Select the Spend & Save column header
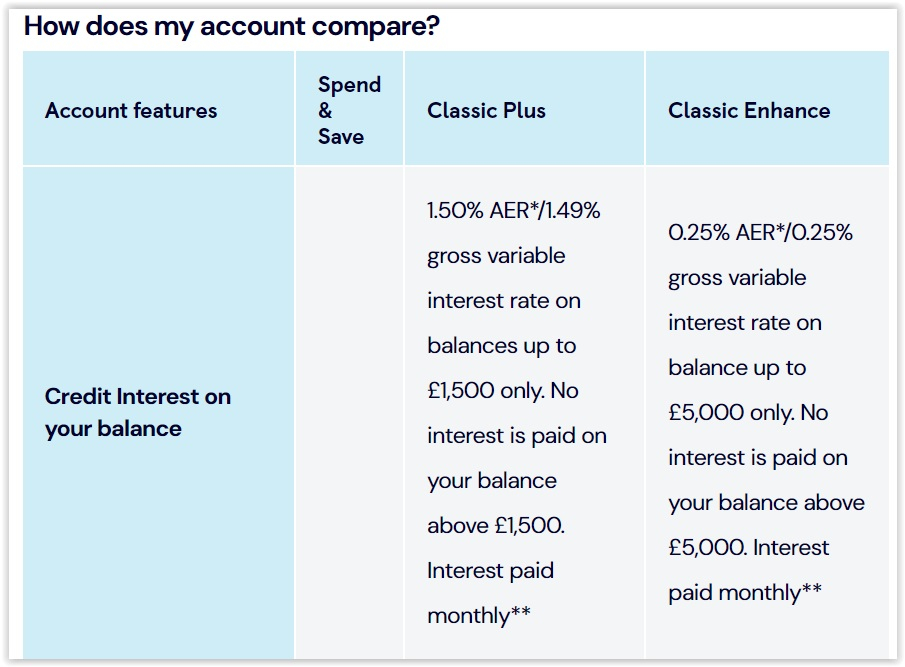 point(349,108)
